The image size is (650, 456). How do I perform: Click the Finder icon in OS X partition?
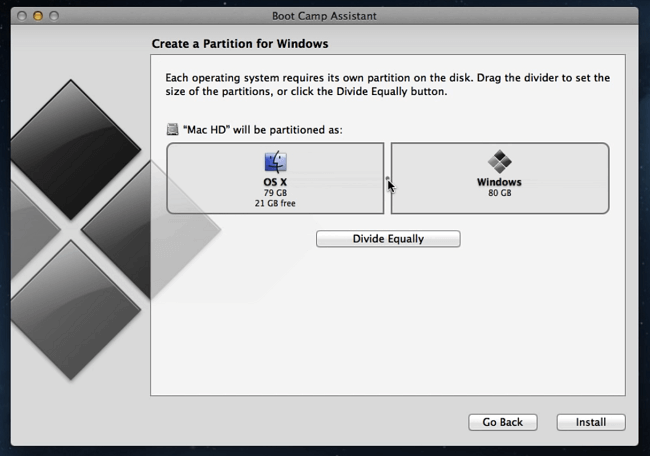point(275,163)
